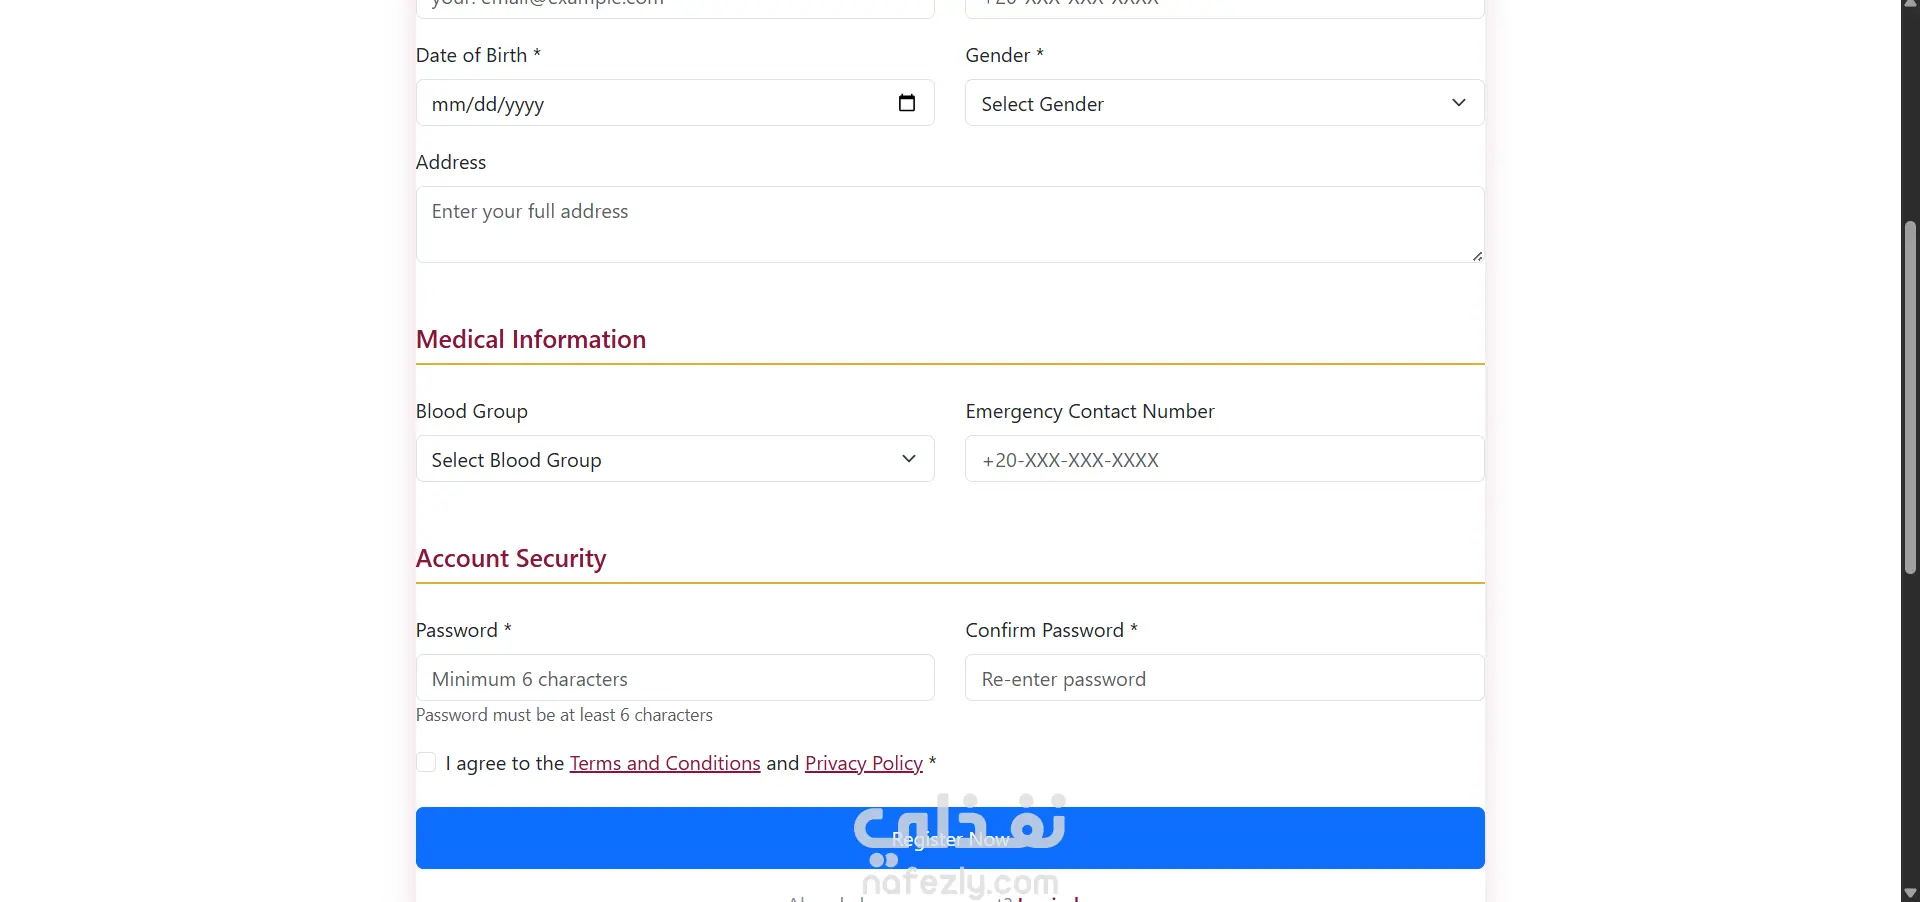This screenshot has height=902, width=1920.
Task: Focus the Emergency Contact Number field
Action: (1224, 459)
